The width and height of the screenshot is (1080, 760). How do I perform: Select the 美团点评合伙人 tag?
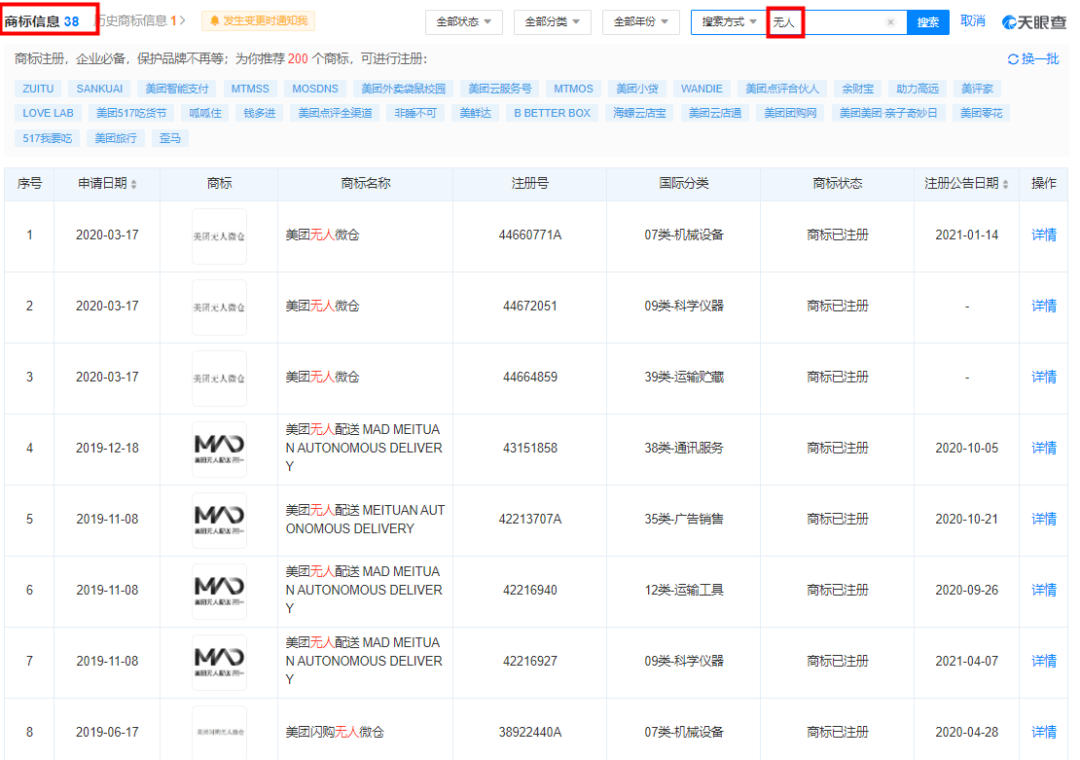point(782,89)
